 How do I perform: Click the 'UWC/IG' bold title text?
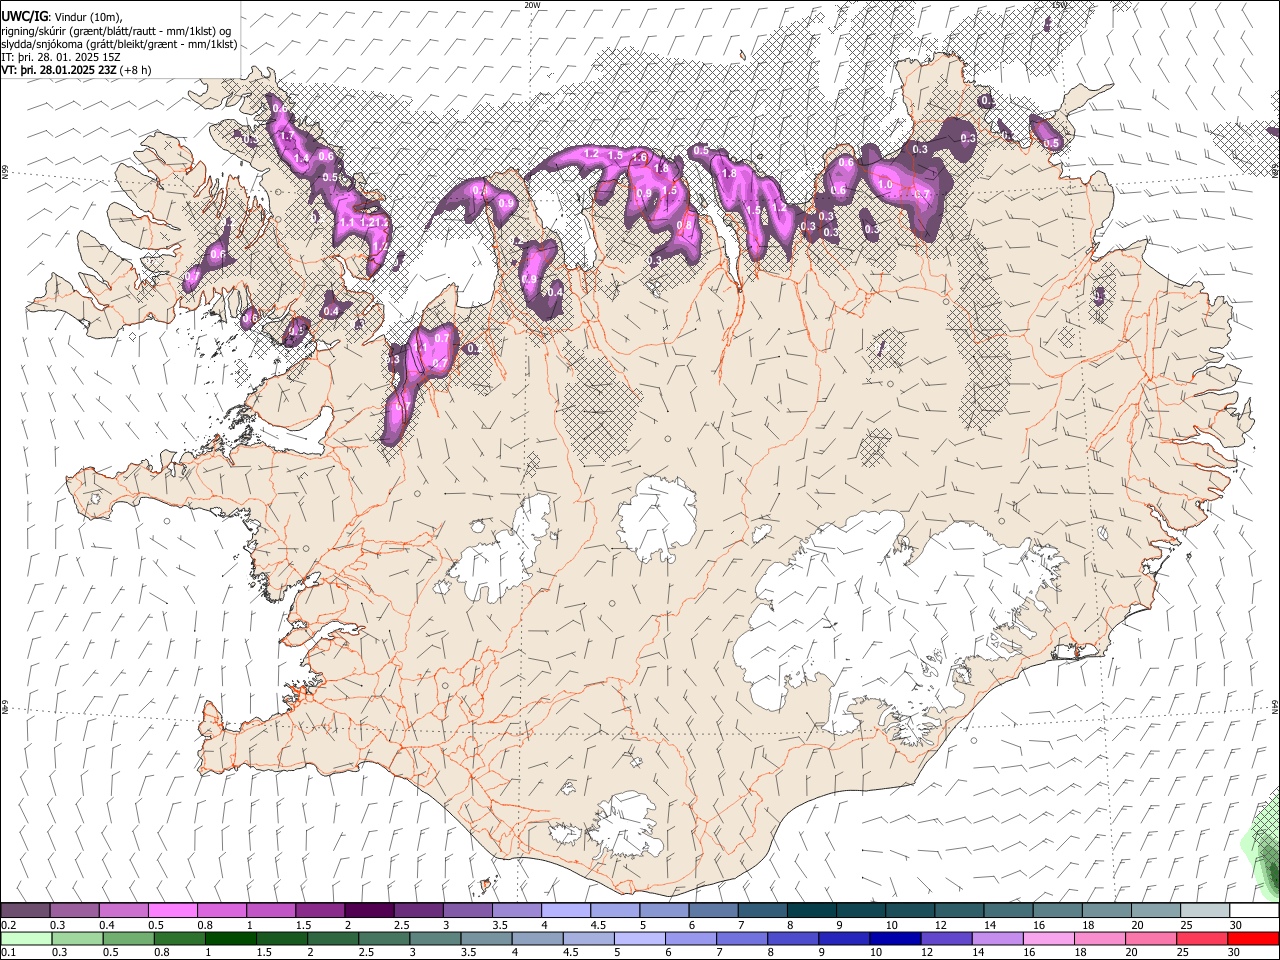coord(24,17)
